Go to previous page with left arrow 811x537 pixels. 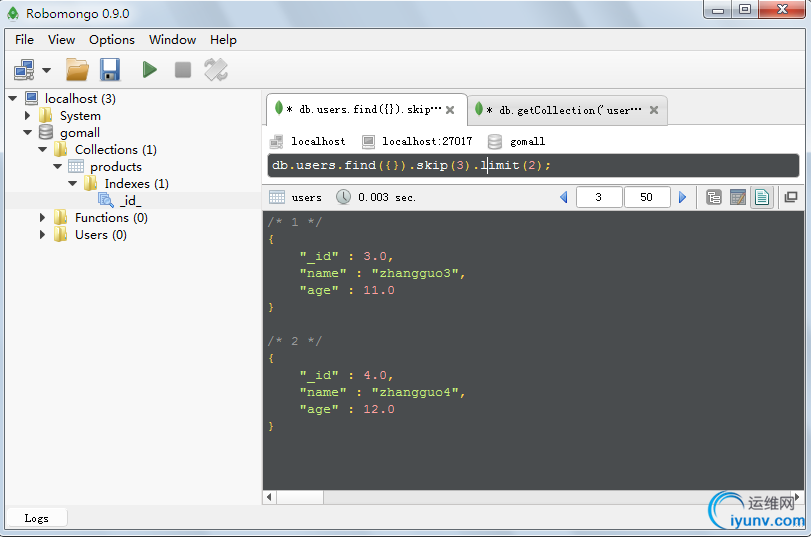(564, 197)
